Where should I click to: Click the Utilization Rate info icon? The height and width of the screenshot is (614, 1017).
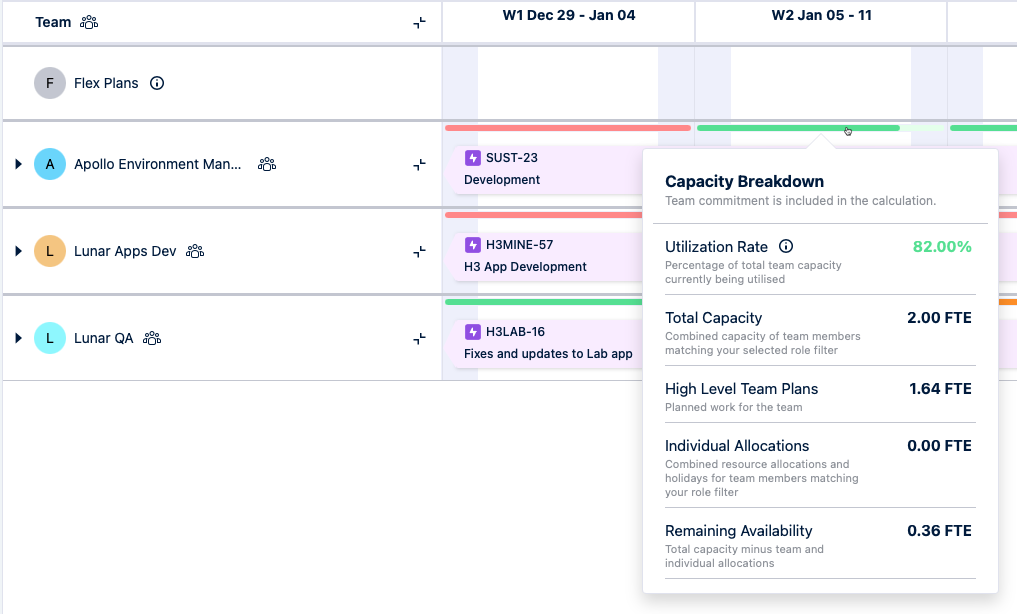click(785, 246)
